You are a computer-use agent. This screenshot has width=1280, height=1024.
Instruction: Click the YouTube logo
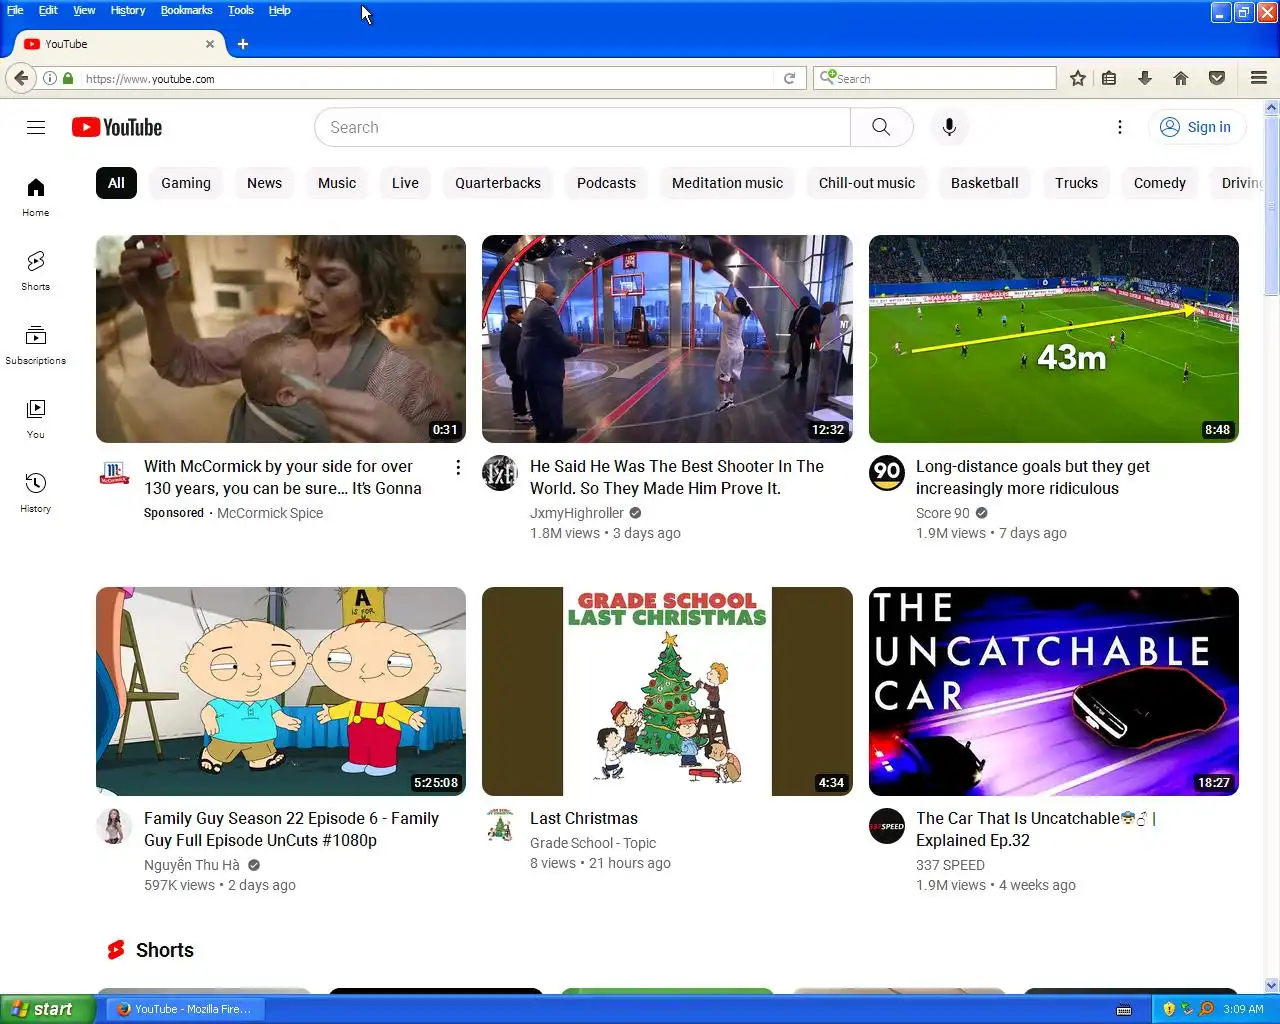pyautogui.click(x=117, y=127)
